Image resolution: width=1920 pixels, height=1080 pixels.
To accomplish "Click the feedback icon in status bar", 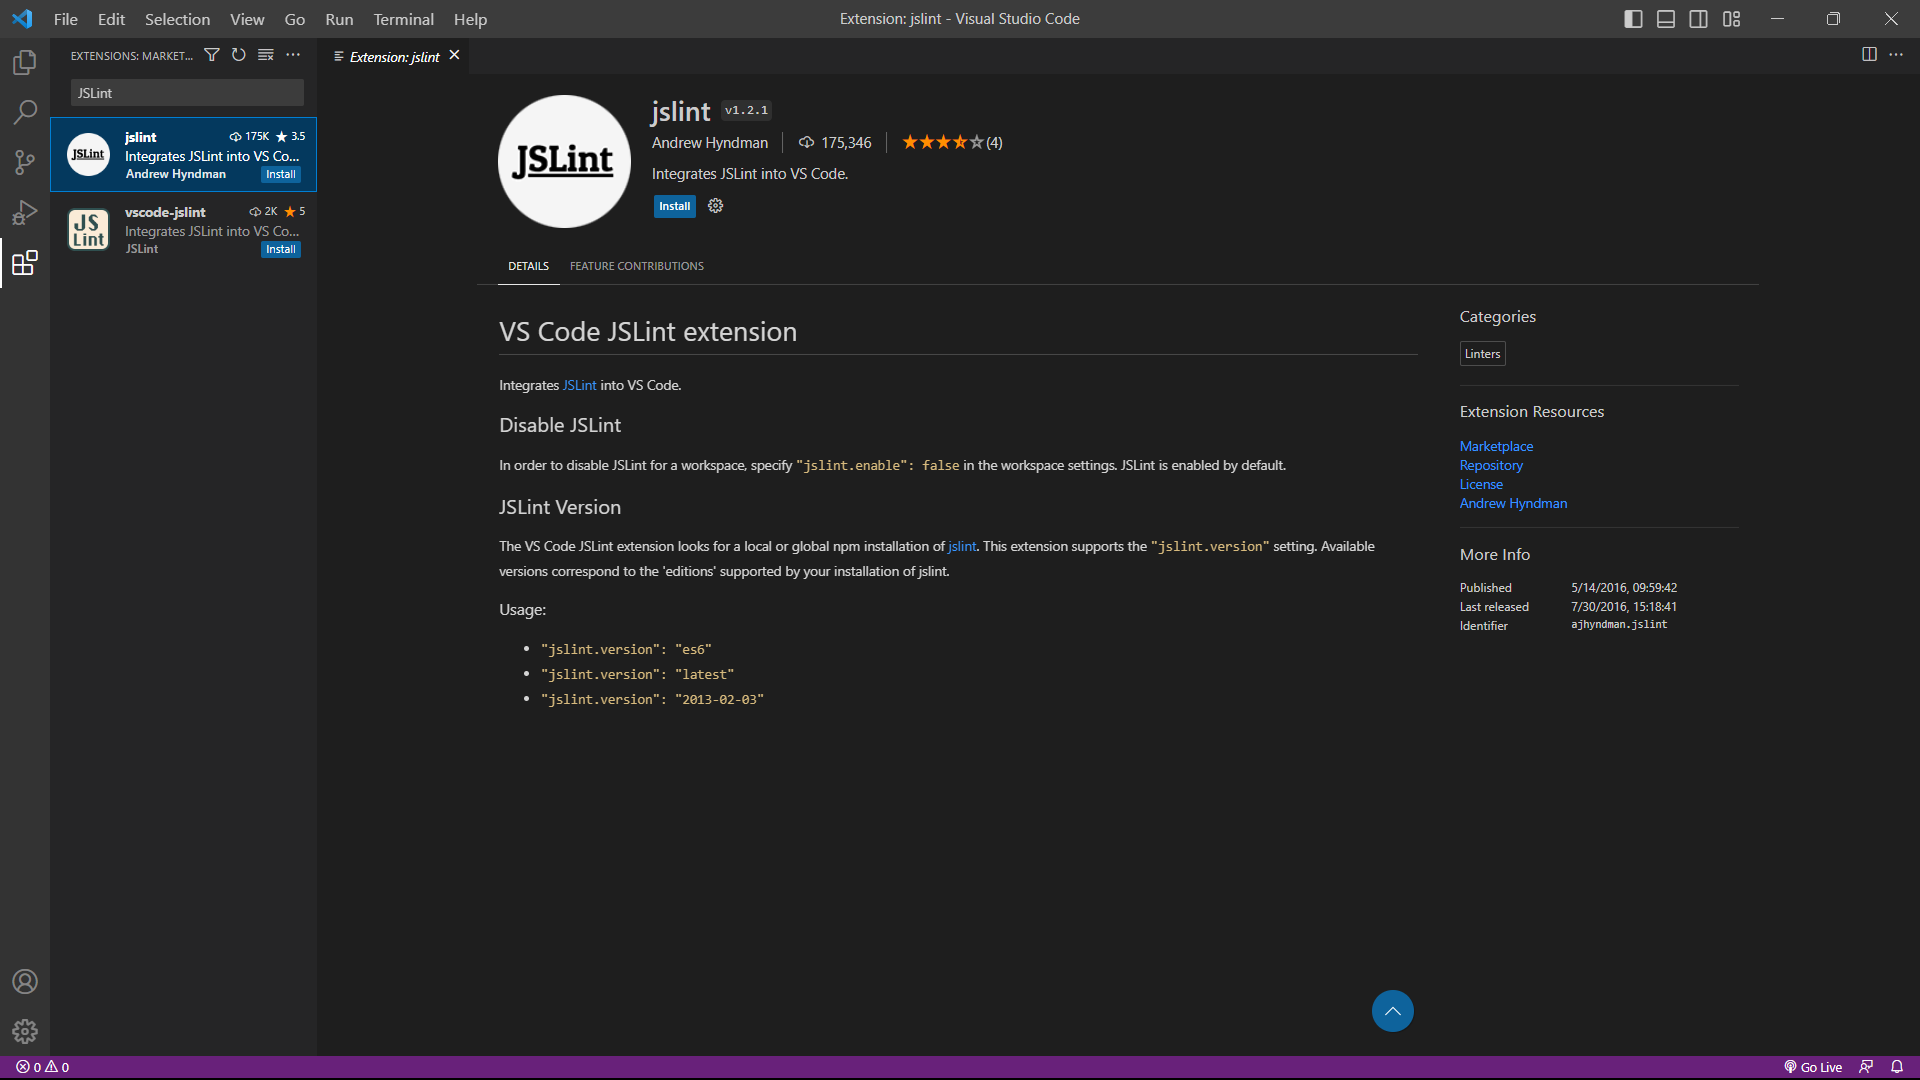I will click(1866, 1067).
